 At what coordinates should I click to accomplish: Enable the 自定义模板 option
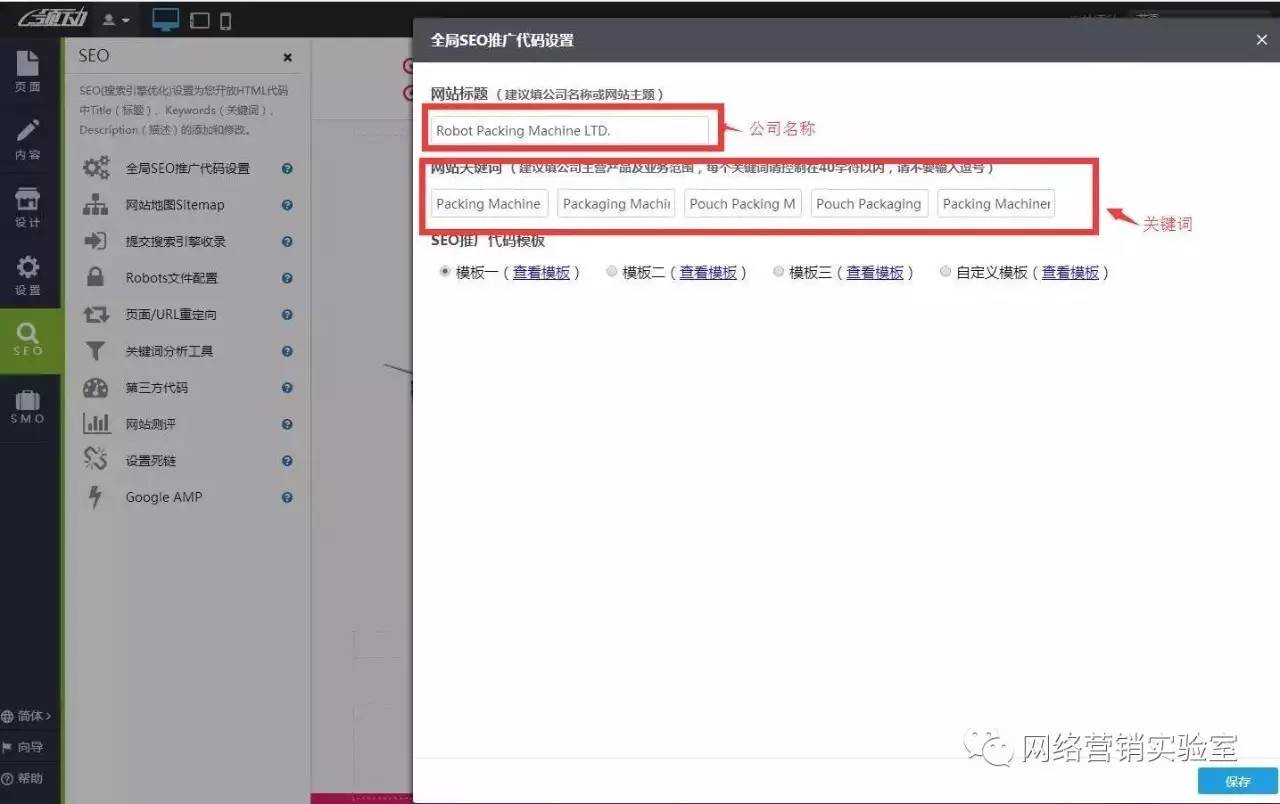click(945, 271)
